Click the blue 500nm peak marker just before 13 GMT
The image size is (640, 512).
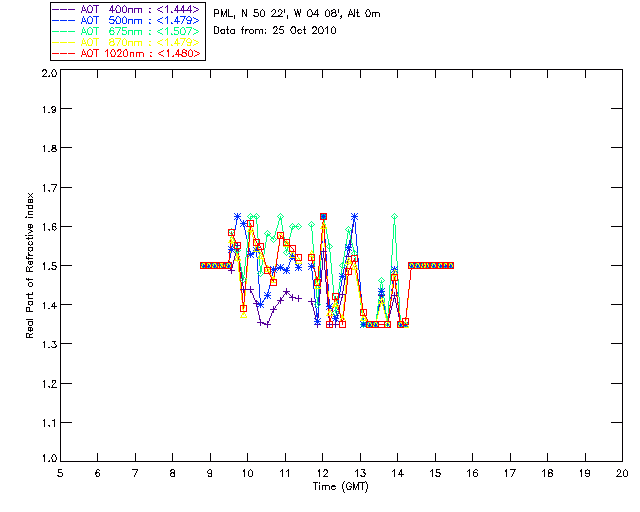click(x=354, y=216)
